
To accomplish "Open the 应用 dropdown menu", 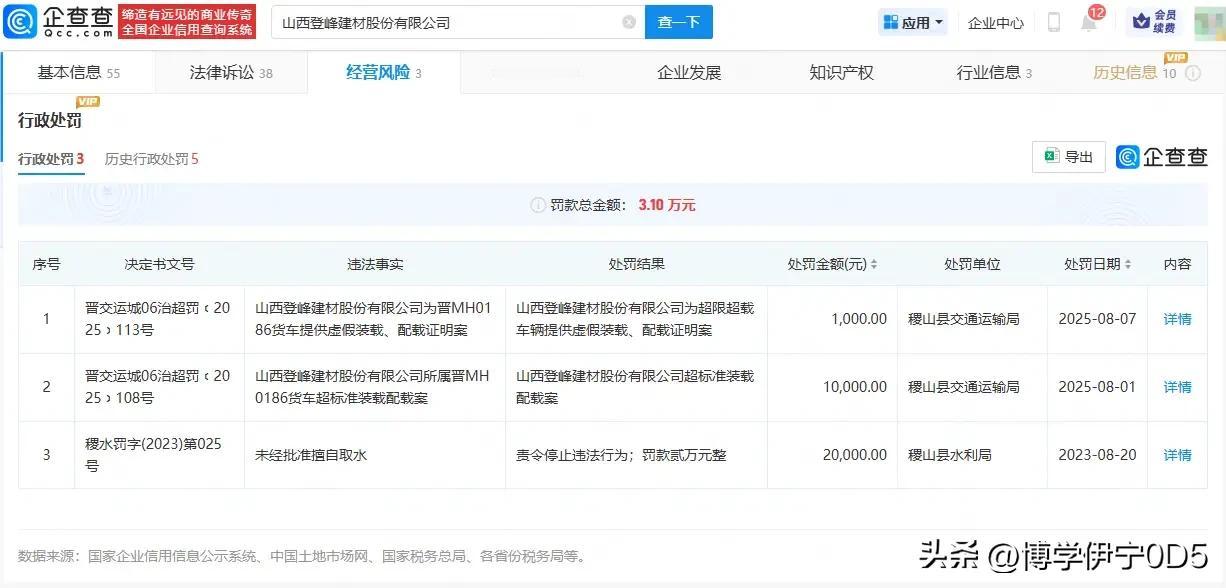I will [x=914, y=22].
